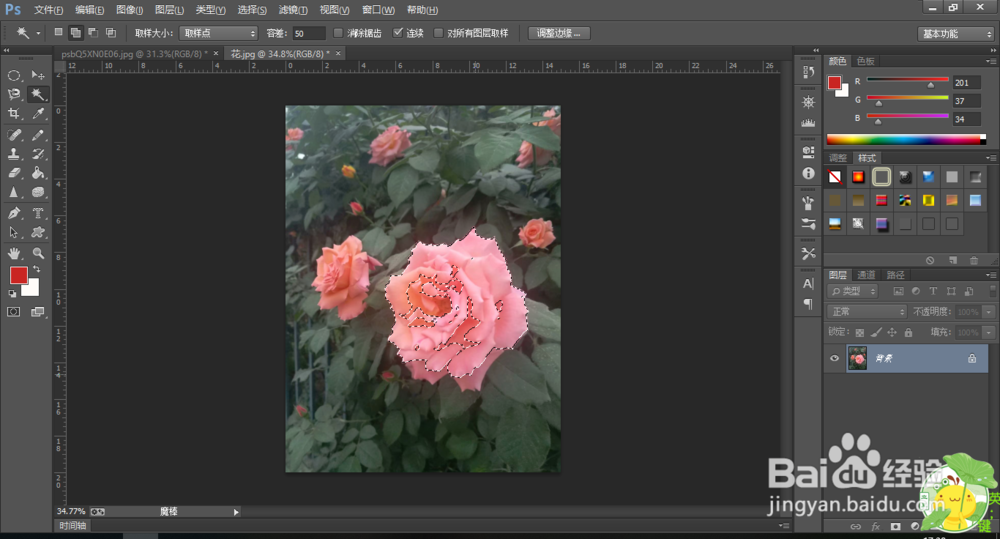This screenshot has width=1000, height=539.
Task: Select the Sponge tool
Action: pos(38,192)
